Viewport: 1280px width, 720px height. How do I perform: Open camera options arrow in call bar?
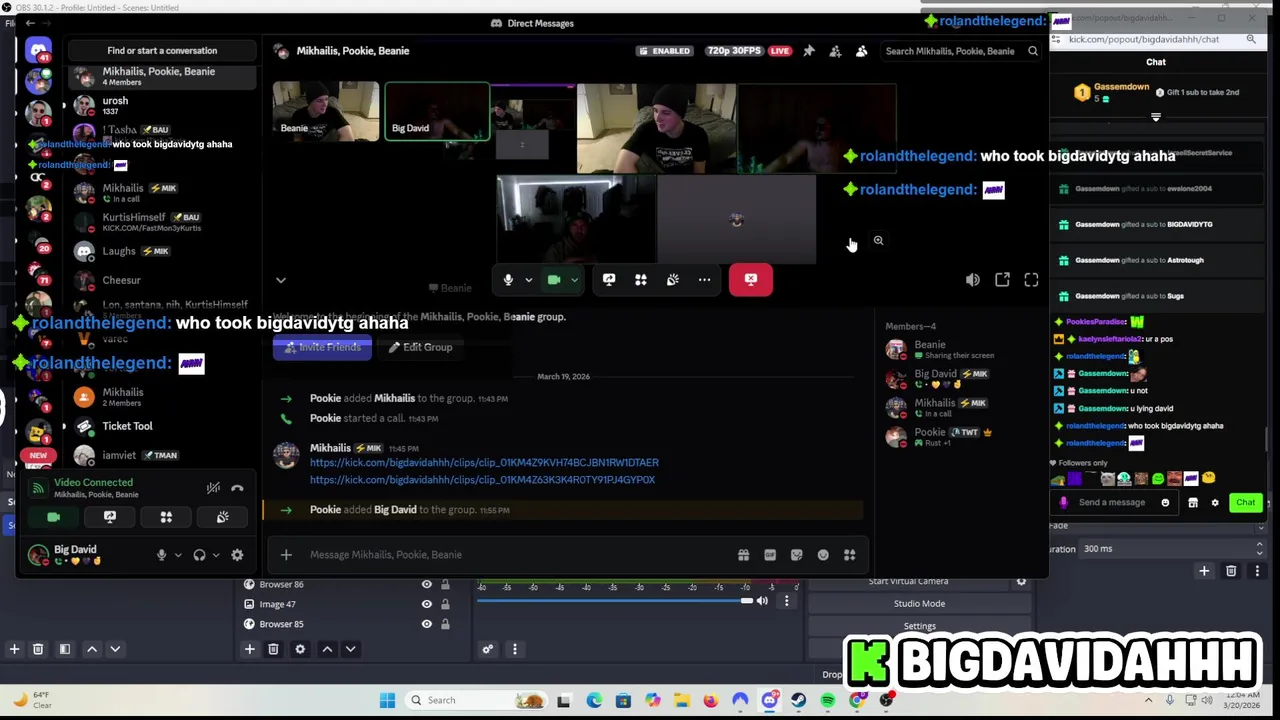[x=574, y=280]
